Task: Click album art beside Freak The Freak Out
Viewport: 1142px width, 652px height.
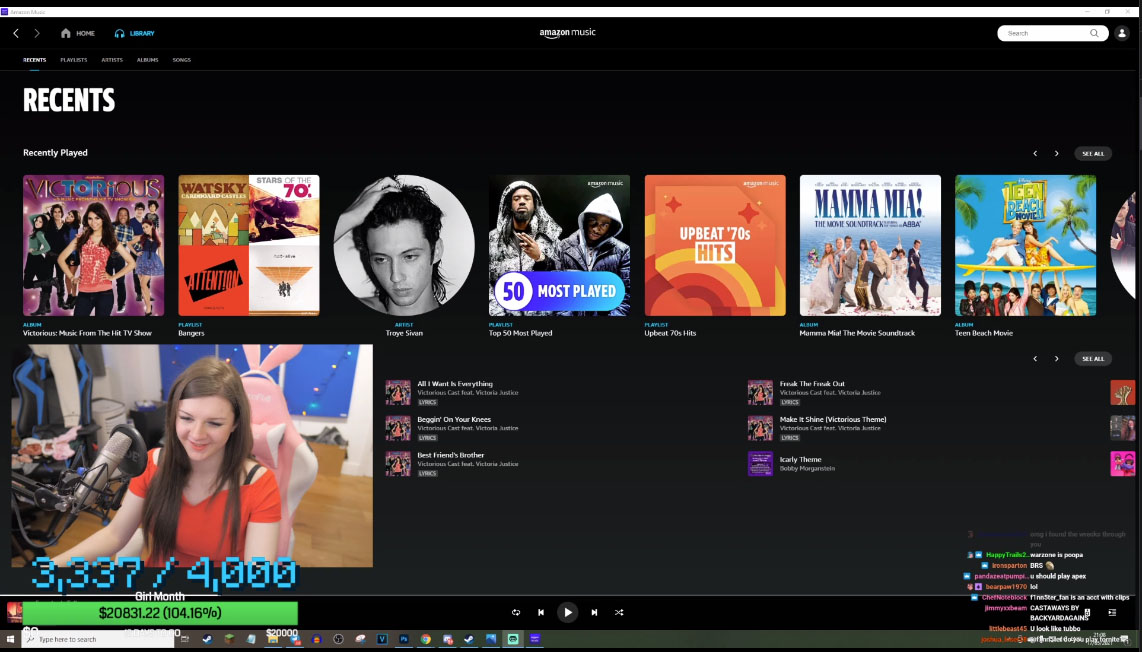Action: point(760,393)
